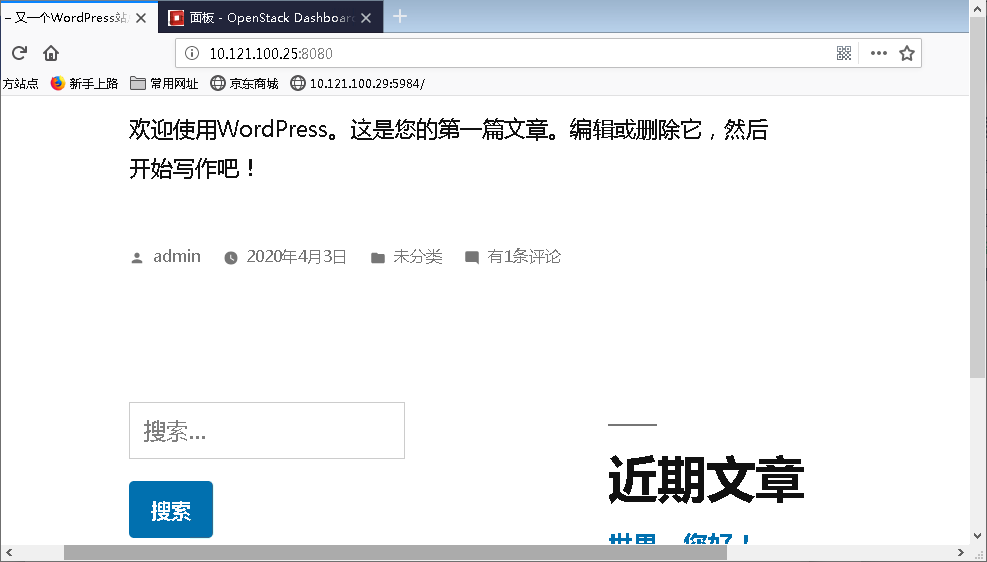Click the horizontal scrollbar thumb
Screen dimensions: 987x562
395,553
